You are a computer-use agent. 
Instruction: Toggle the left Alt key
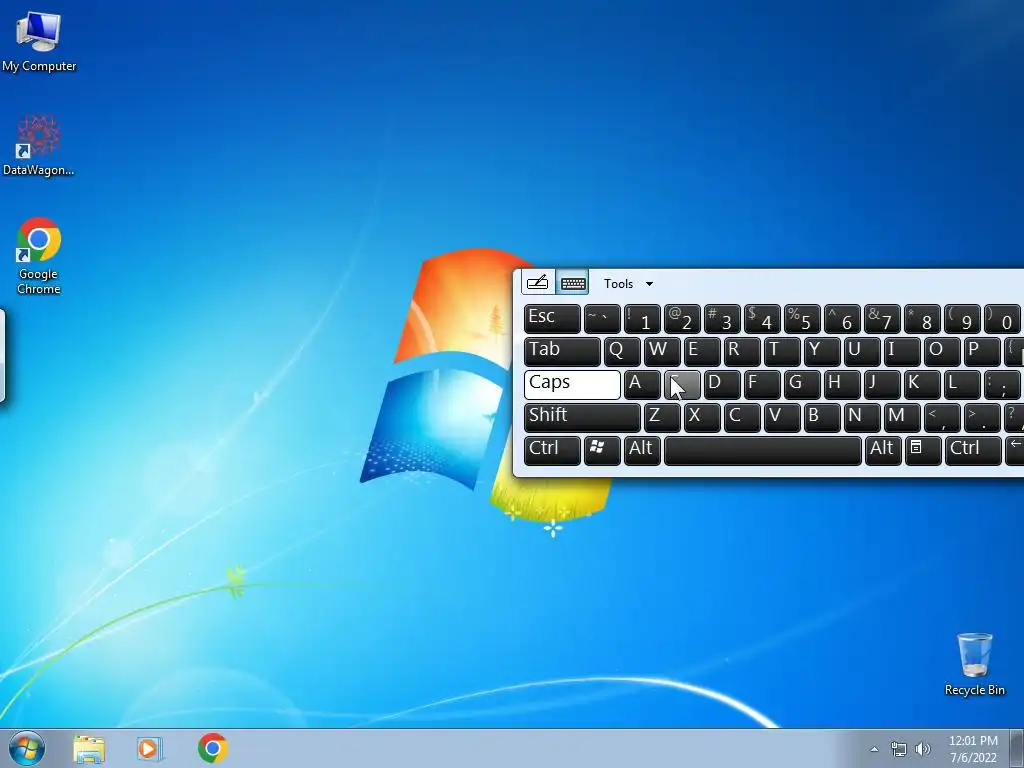pos(642,451)
